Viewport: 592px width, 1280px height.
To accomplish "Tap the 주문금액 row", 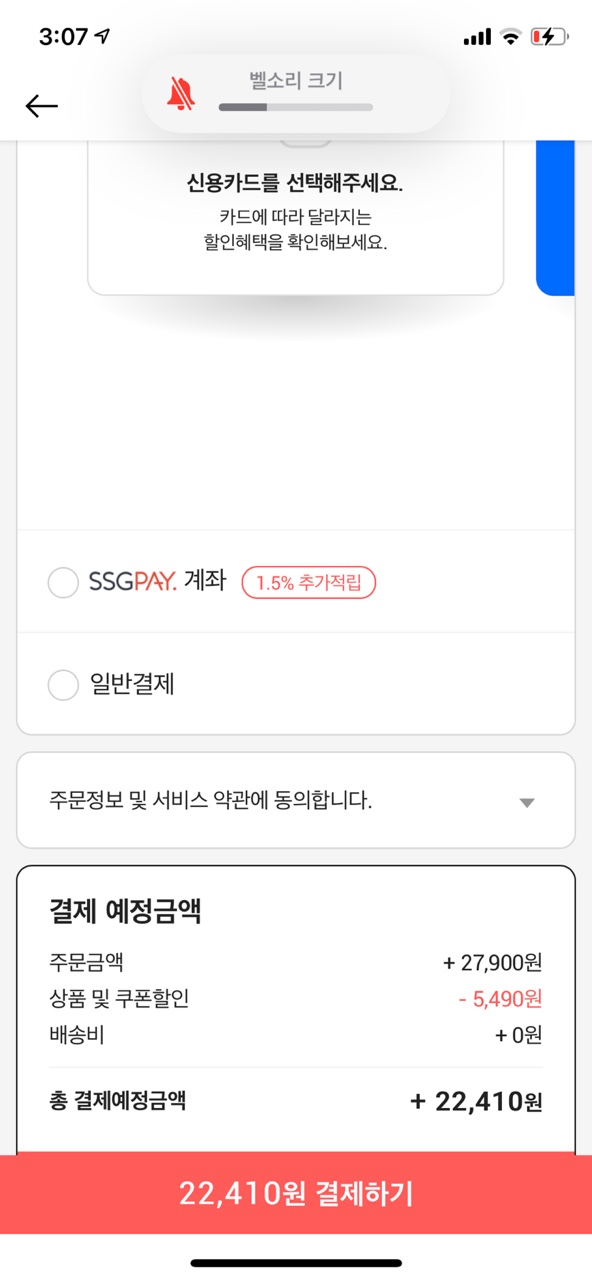I will pos(296,963).
